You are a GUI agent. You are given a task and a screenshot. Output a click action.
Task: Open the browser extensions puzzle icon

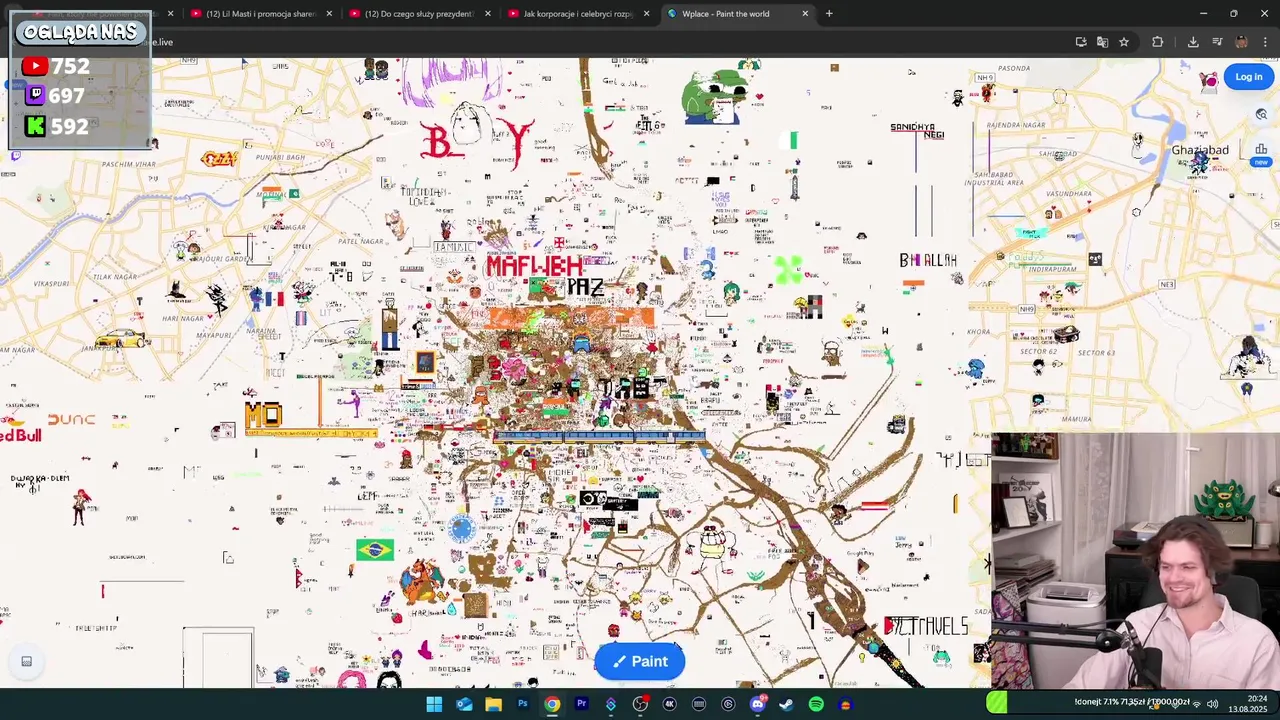point(1158,42)
